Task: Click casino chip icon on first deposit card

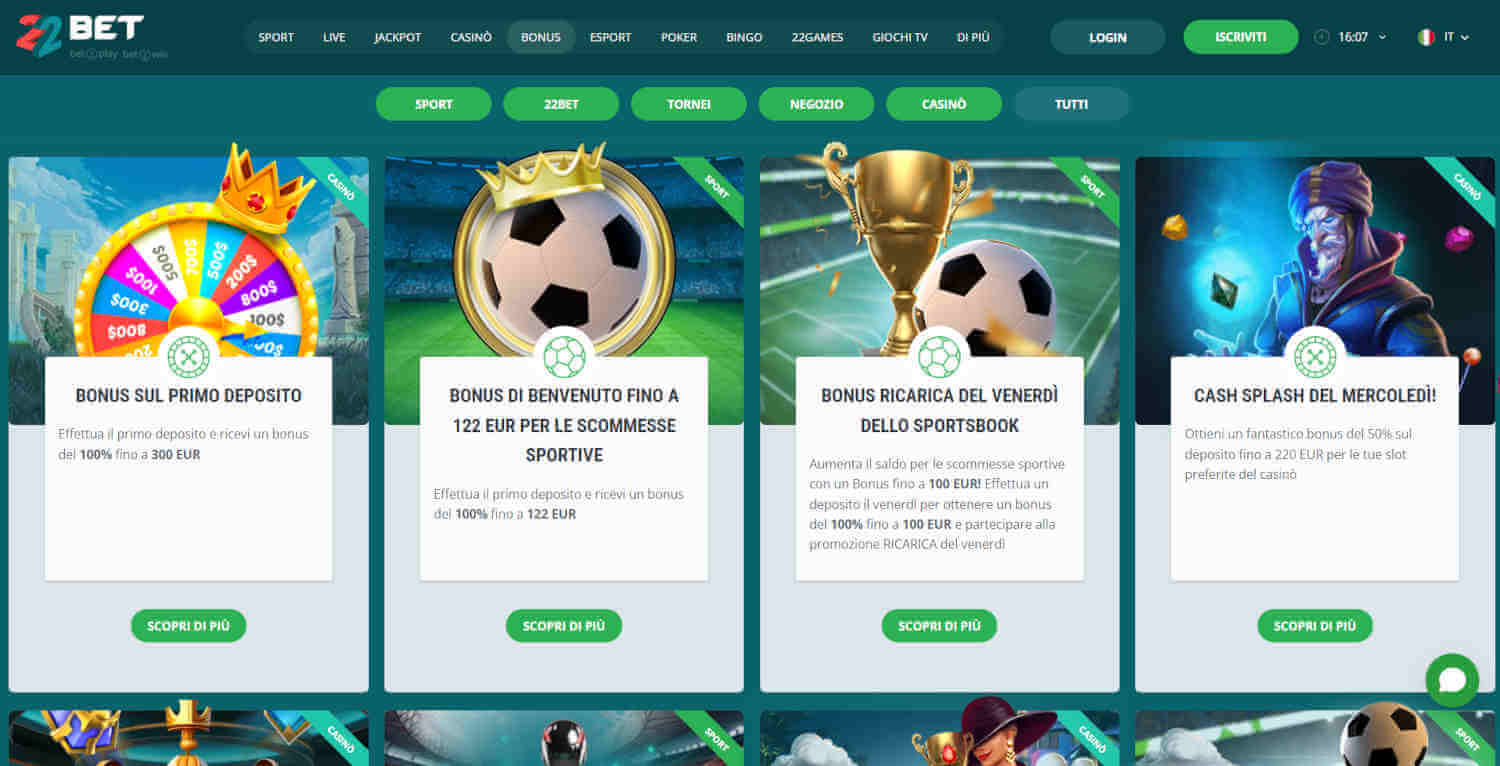Action: [x=189, y=356]
